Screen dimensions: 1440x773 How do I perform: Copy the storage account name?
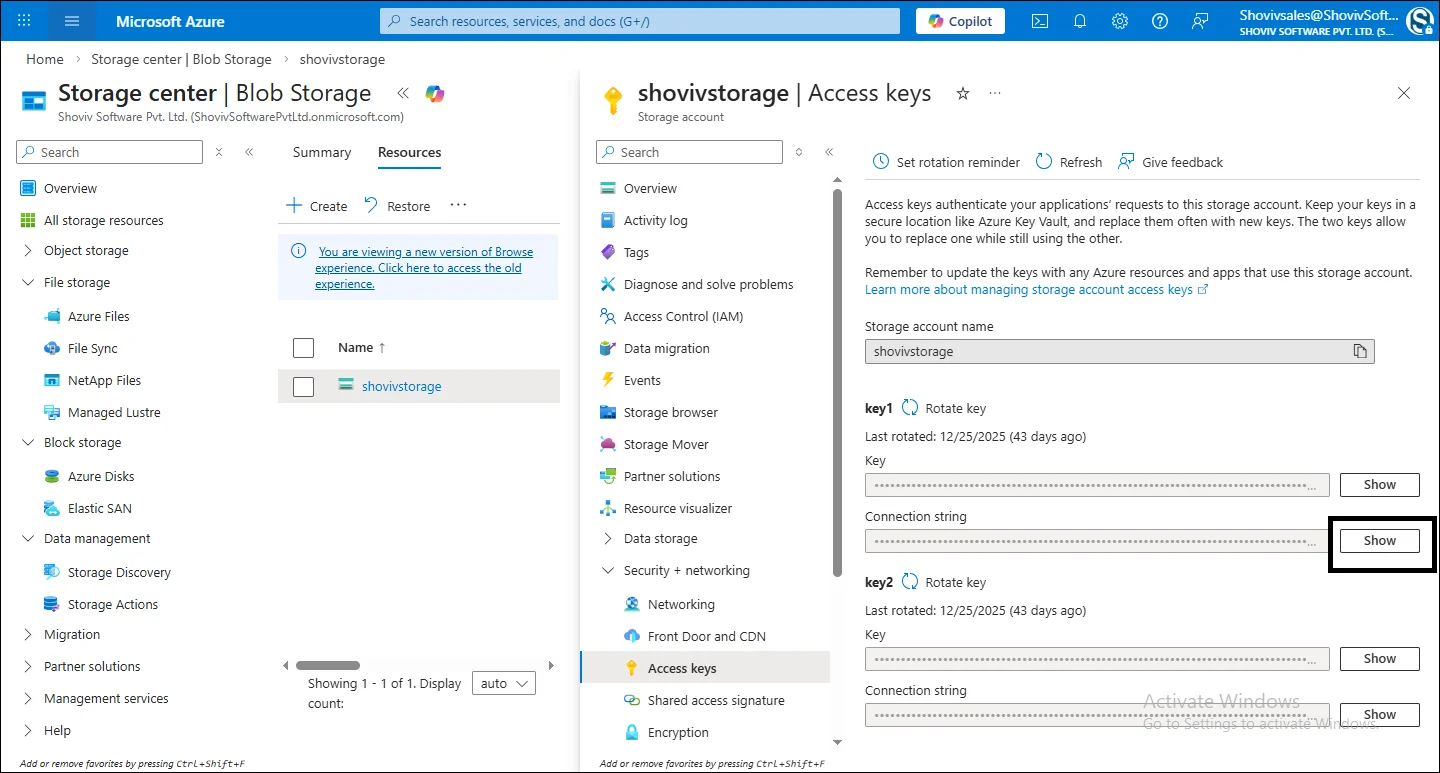click(1359, 351)
